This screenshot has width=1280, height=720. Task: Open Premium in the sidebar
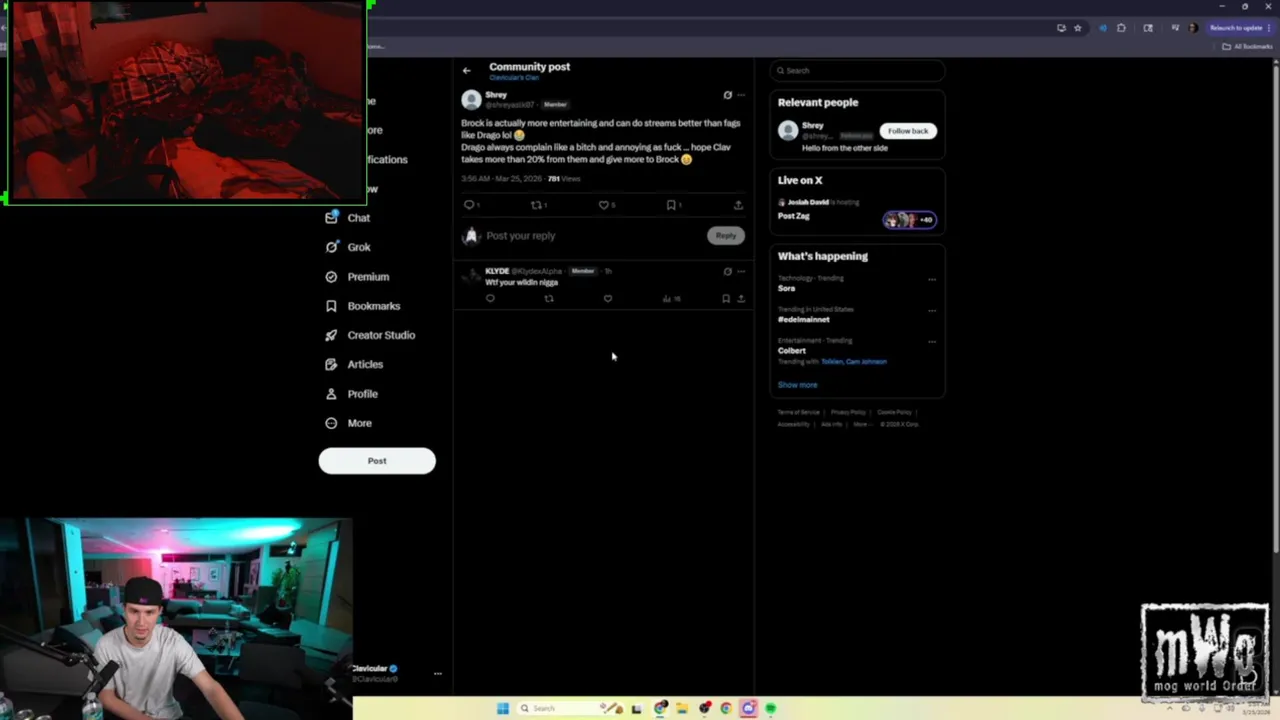357,277
